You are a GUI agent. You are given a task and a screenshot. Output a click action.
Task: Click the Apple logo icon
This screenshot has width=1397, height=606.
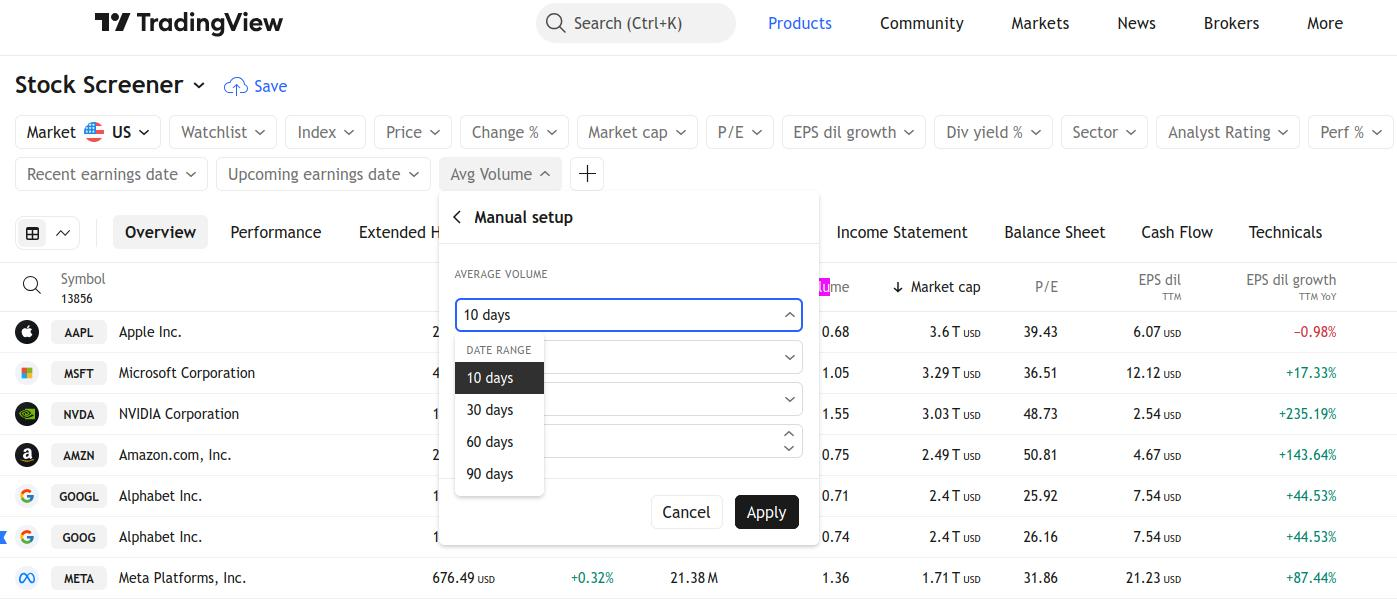pos(27,332)
